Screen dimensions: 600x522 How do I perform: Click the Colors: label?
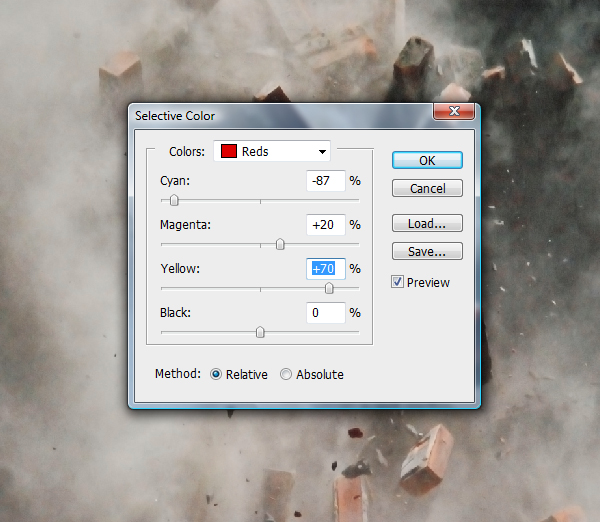tap(187, 152)
